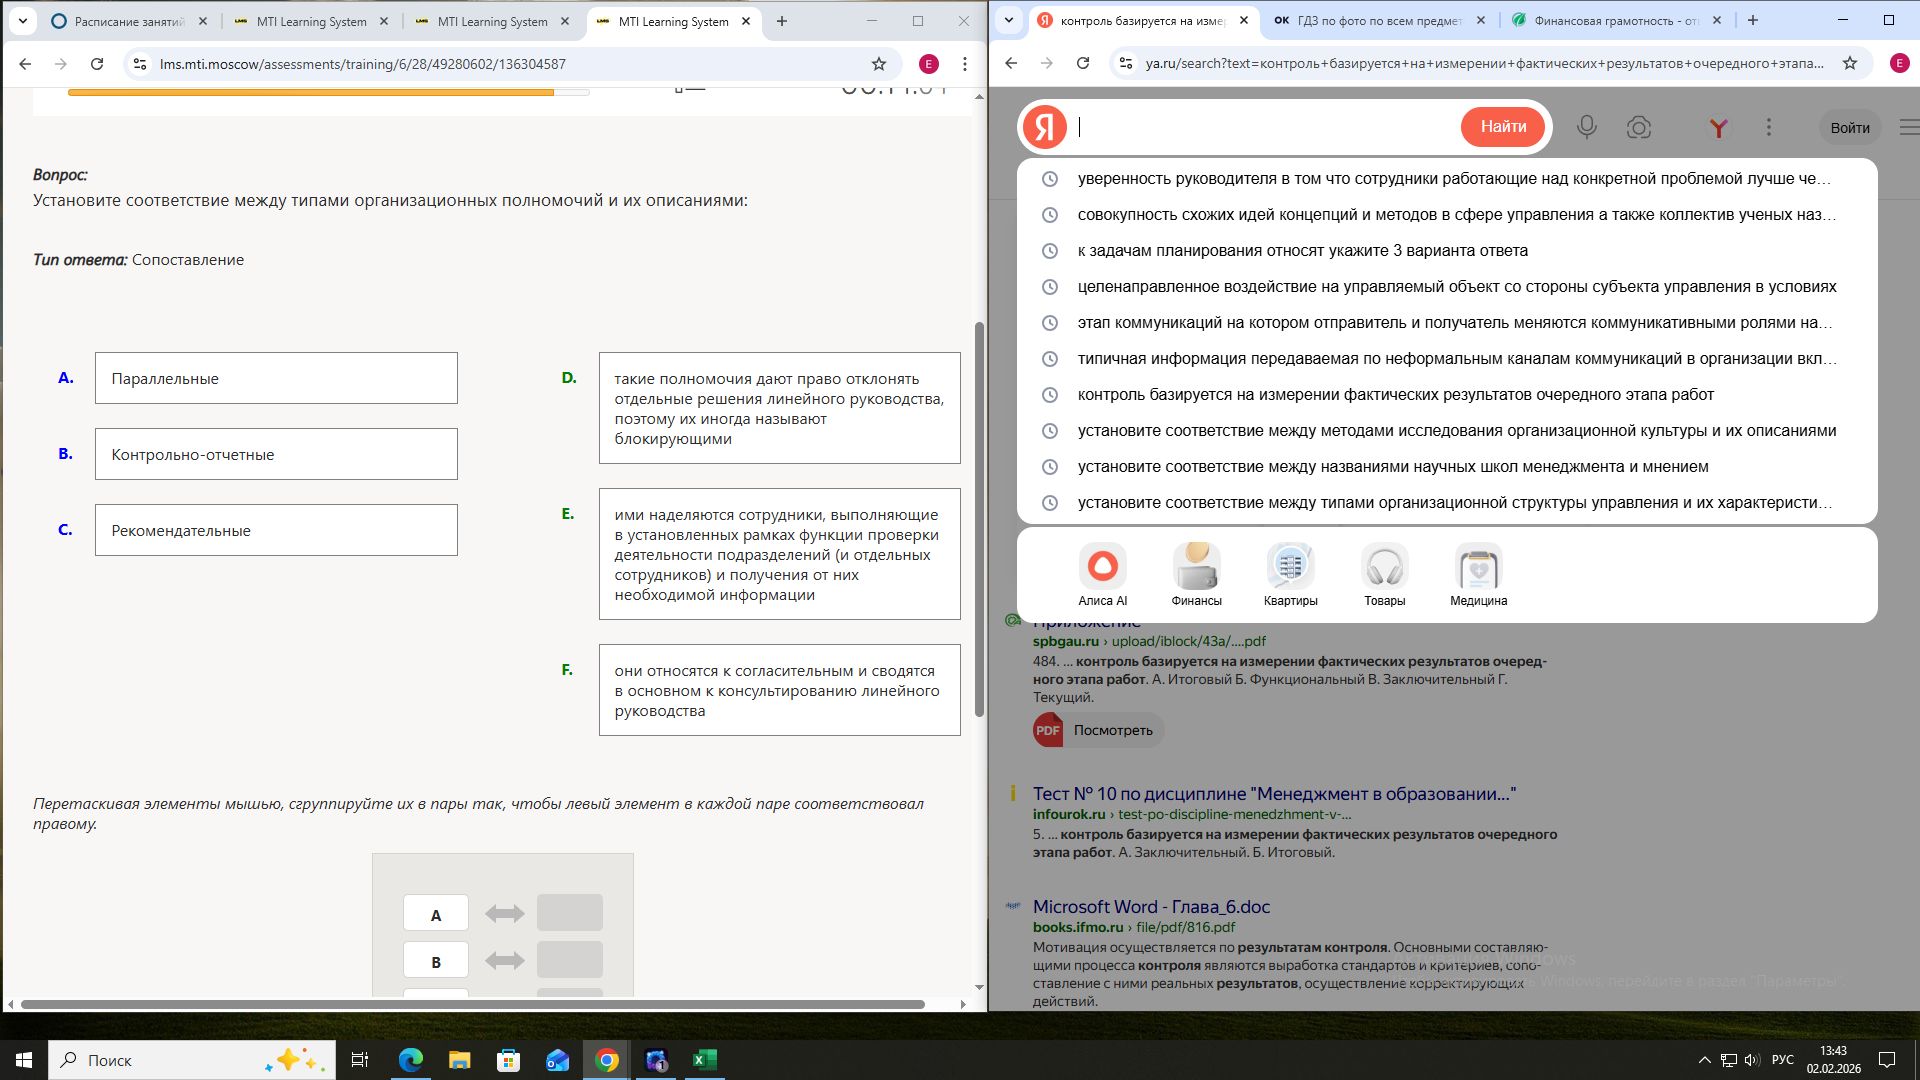Screen dimensions: 1920x1080
Task: Open Excel from the taskbar
Action: 705,1060
